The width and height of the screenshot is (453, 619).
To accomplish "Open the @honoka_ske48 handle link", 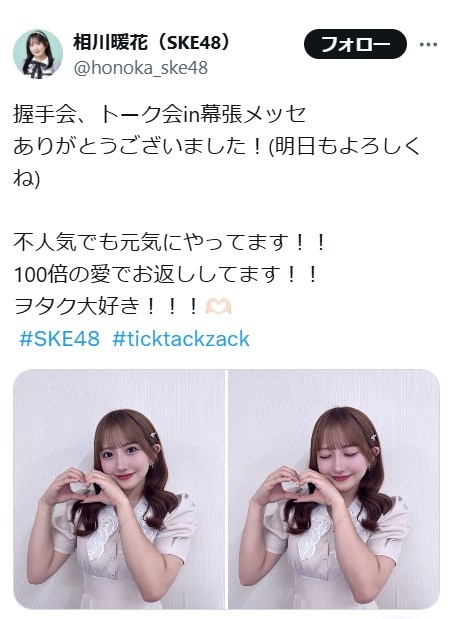I will [140, 68].
